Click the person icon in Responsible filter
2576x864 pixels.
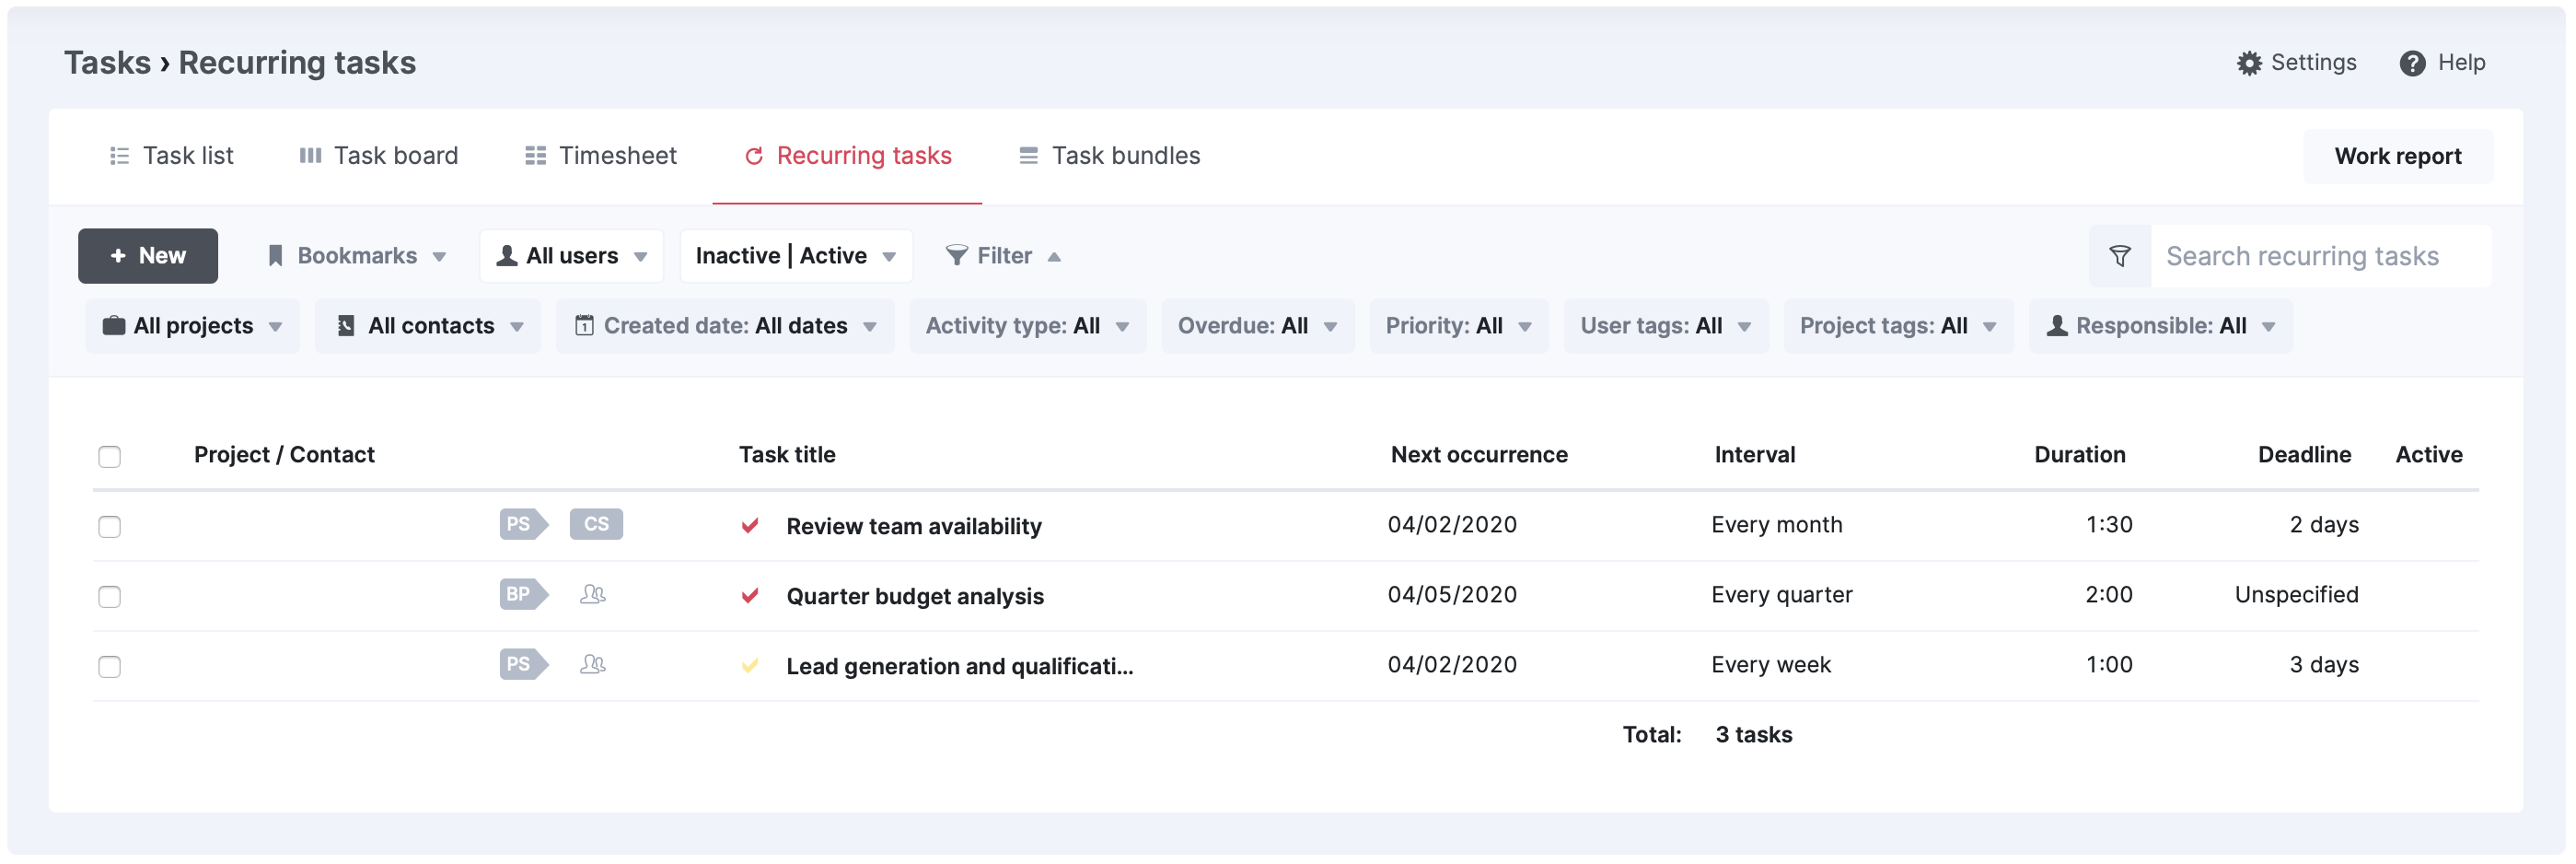[2057, 325]
